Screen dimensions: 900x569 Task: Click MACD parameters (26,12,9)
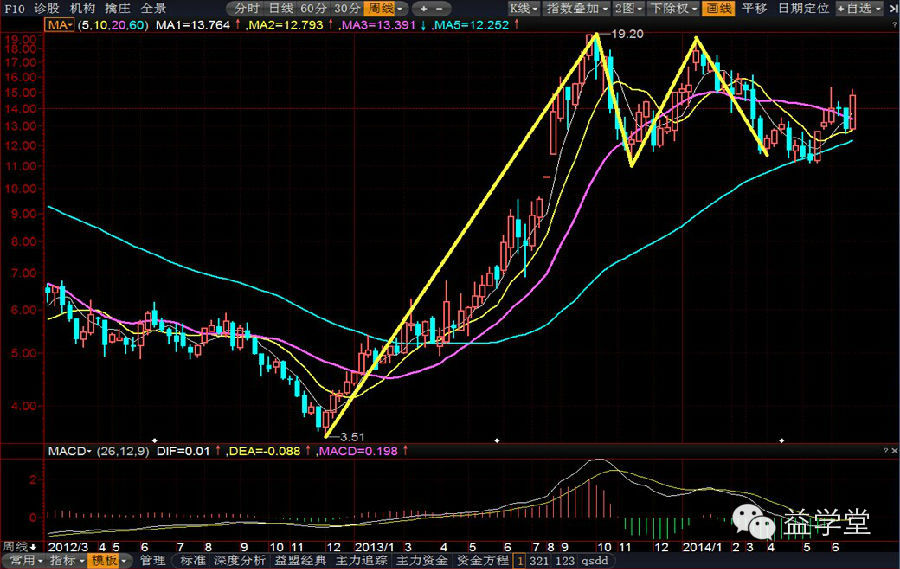point(122,451)
